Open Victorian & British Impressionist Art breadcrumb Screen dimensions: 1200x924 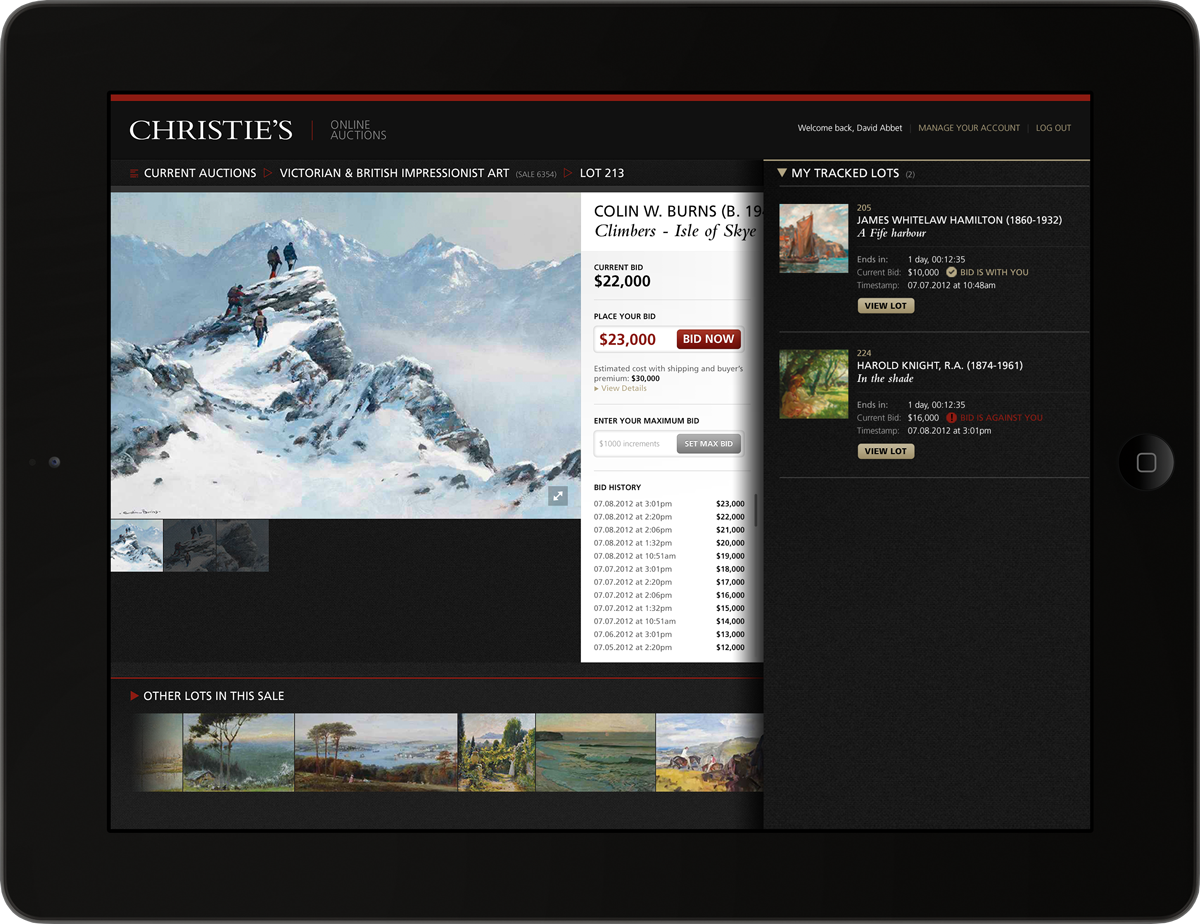tap(394, 173)
